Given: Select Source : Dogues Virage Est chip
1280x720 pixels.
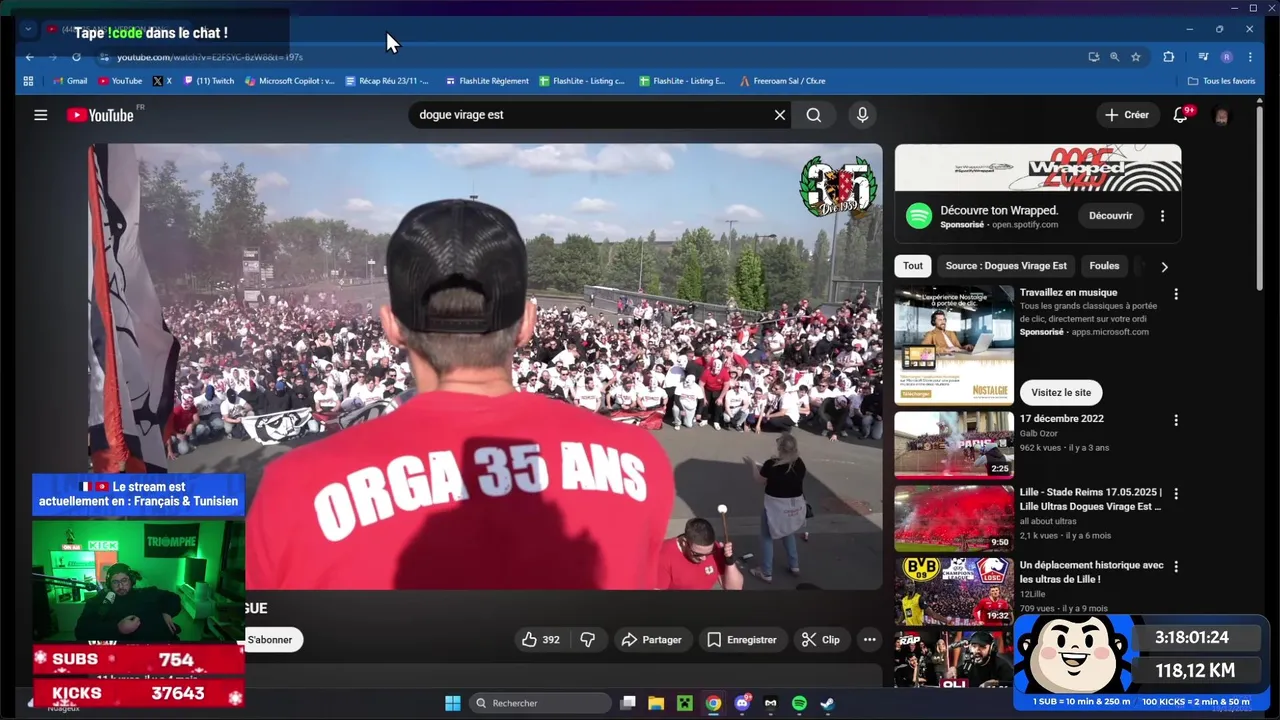Looking at the screenshot, I should coord(1006,266).
